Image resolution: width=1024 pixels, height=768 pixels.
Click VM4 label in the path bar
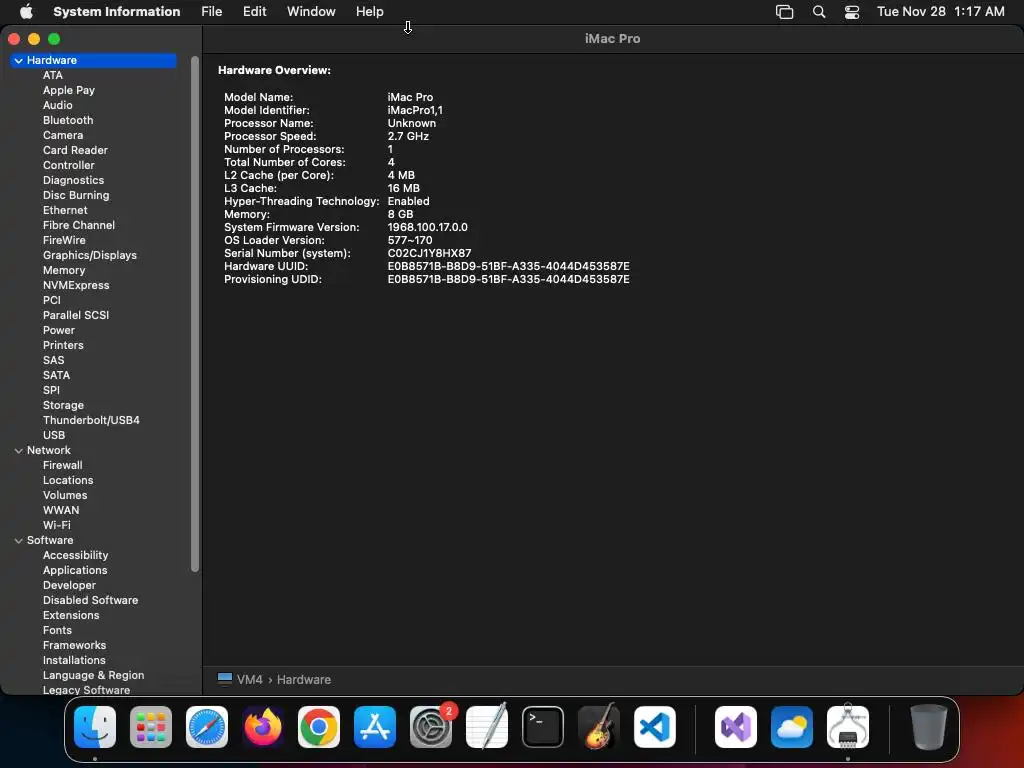[x=249, y=680]
